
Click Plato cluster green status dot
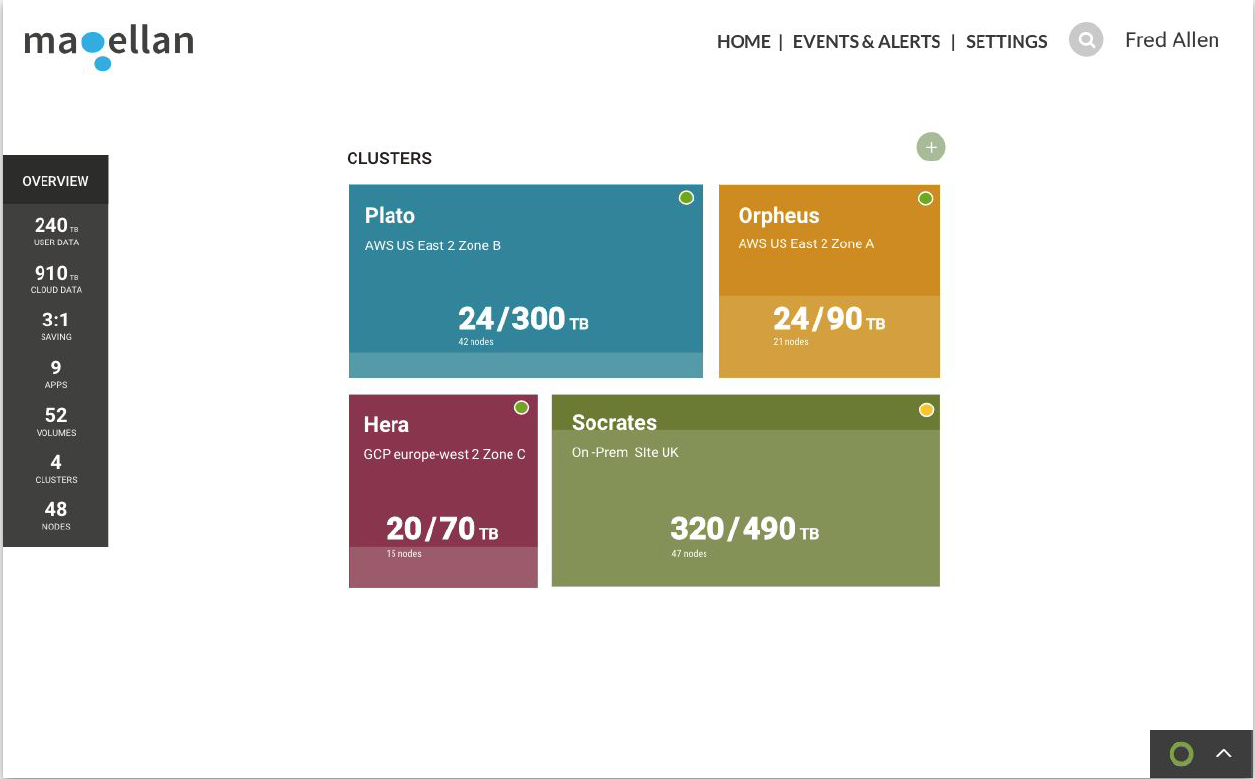(686, 198)
